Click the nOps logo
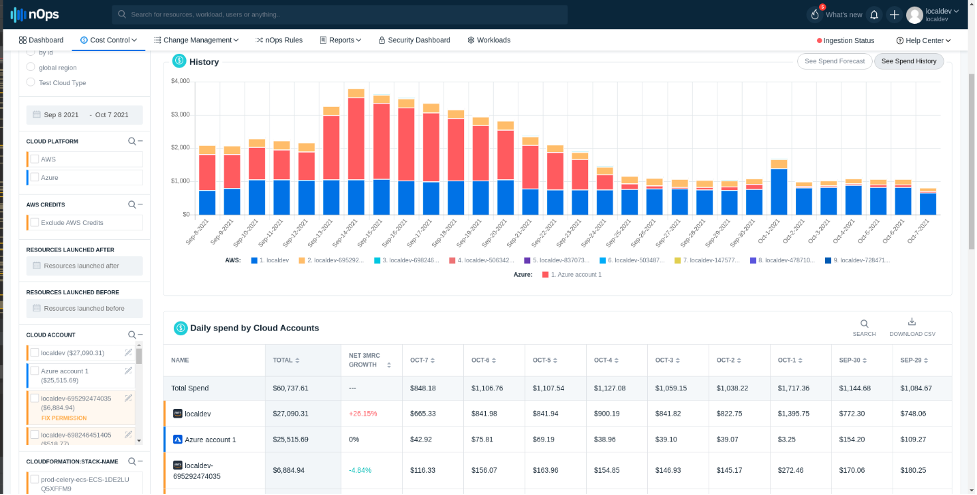The image size is (977, 495). [x=36, y=14]
